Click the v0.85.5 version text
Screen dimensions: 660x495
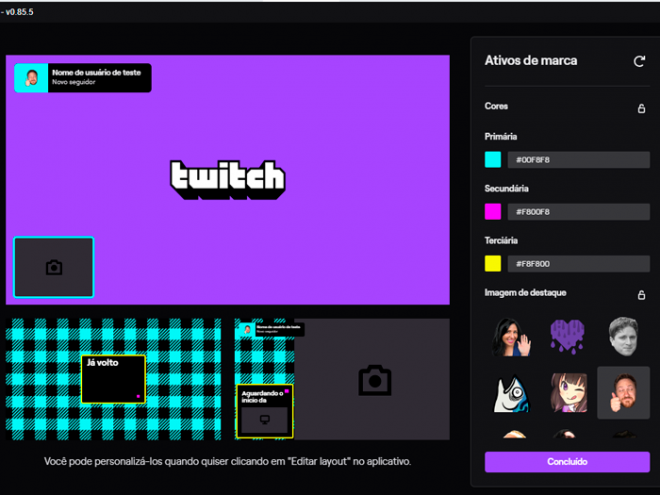click(x=18, y=12)
